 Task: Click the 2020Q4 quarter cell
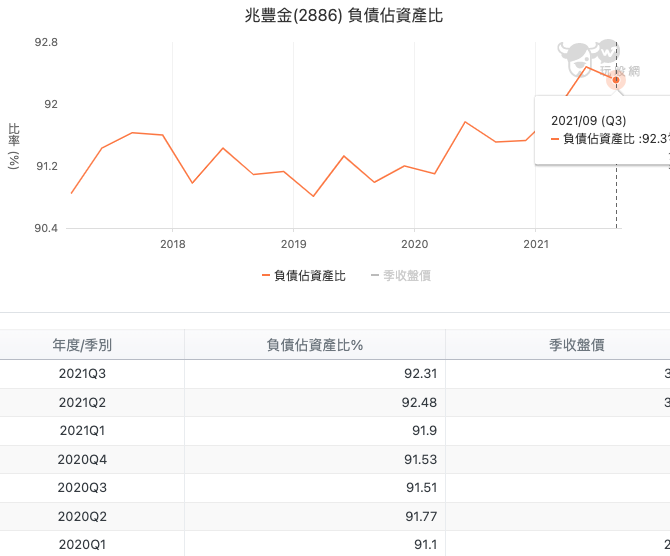[82, 459]
